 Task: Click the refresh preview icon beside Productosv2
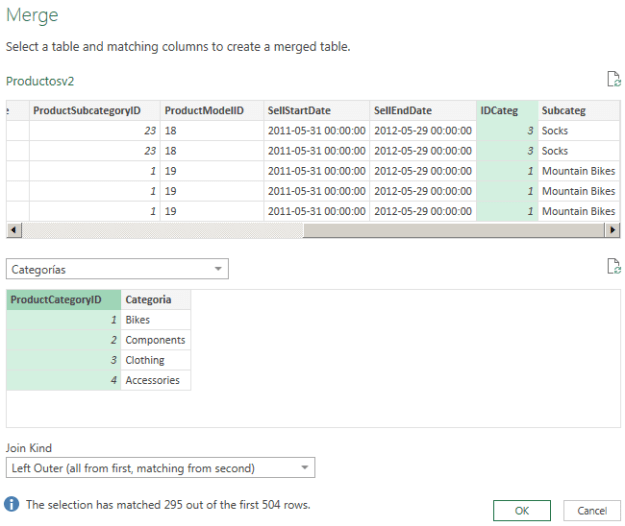[613, 80]
